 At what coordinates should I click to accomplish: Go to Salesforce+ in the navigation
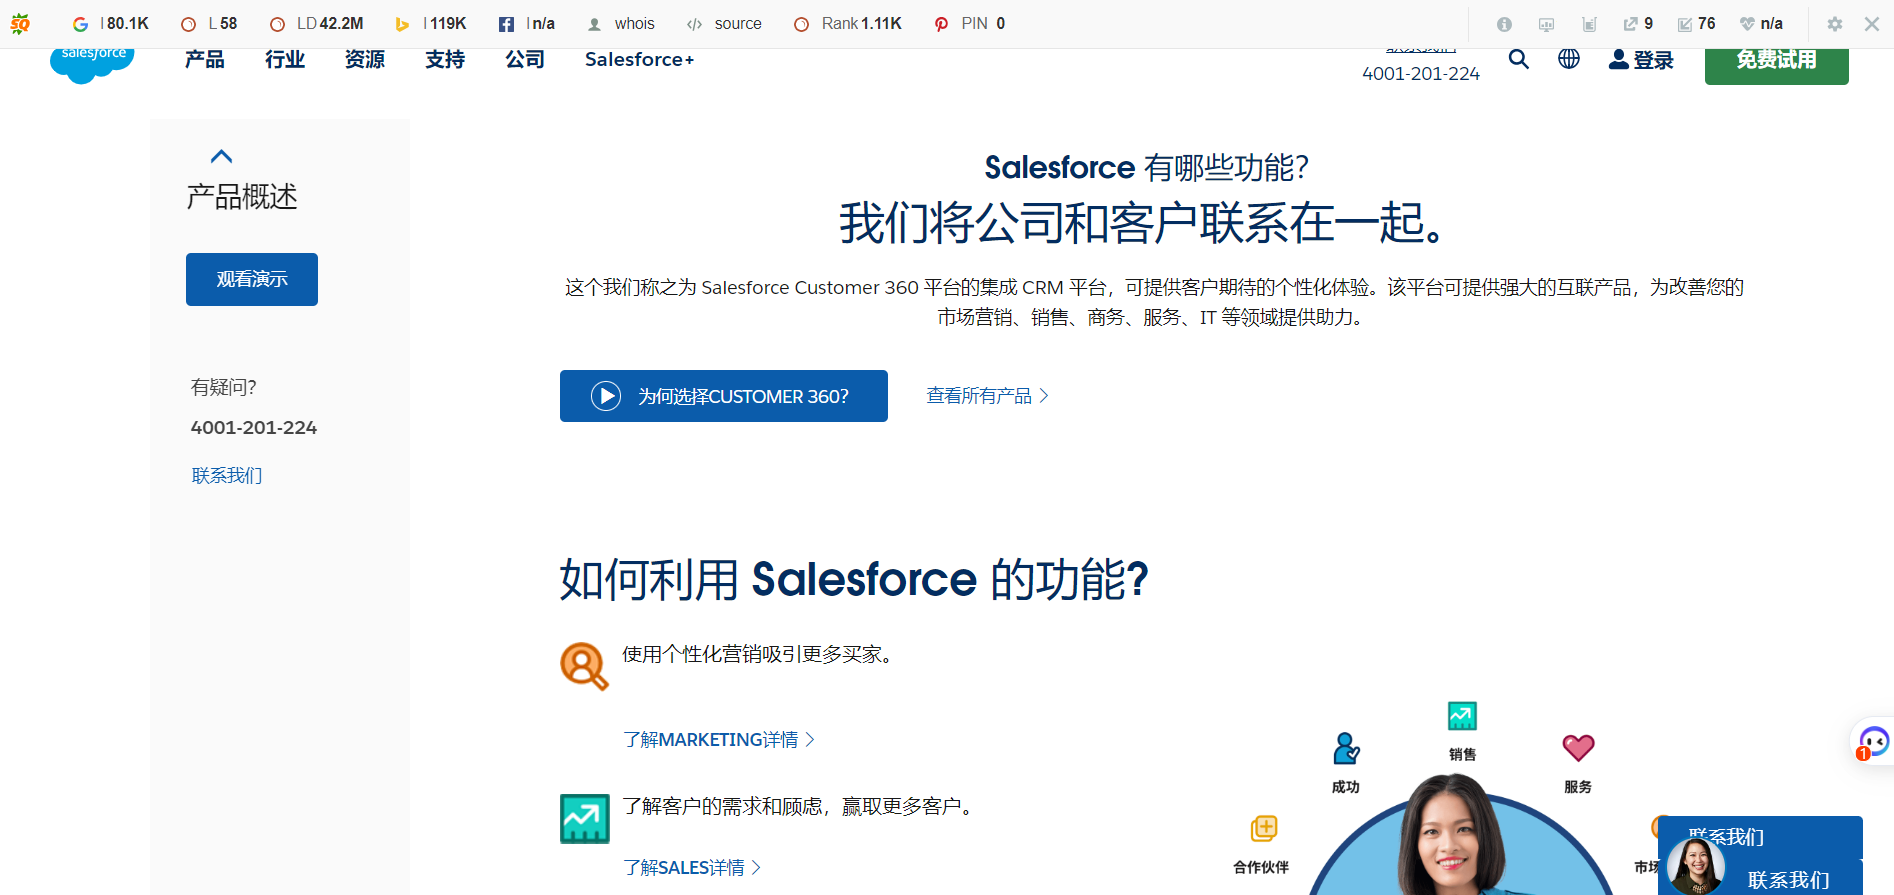(x=640, y=60)
